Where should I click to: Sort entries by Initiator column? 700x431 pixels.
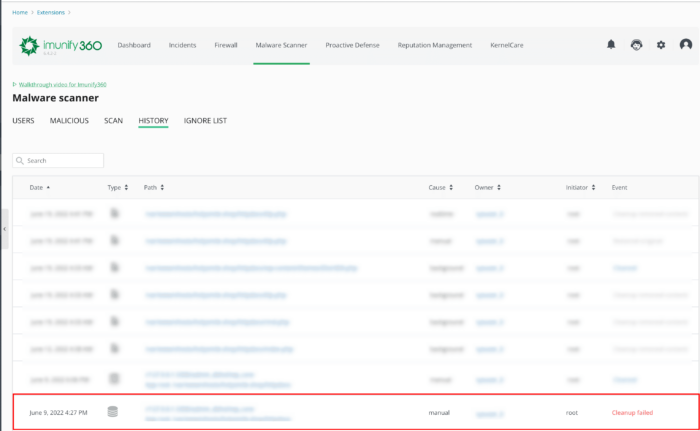581,187
